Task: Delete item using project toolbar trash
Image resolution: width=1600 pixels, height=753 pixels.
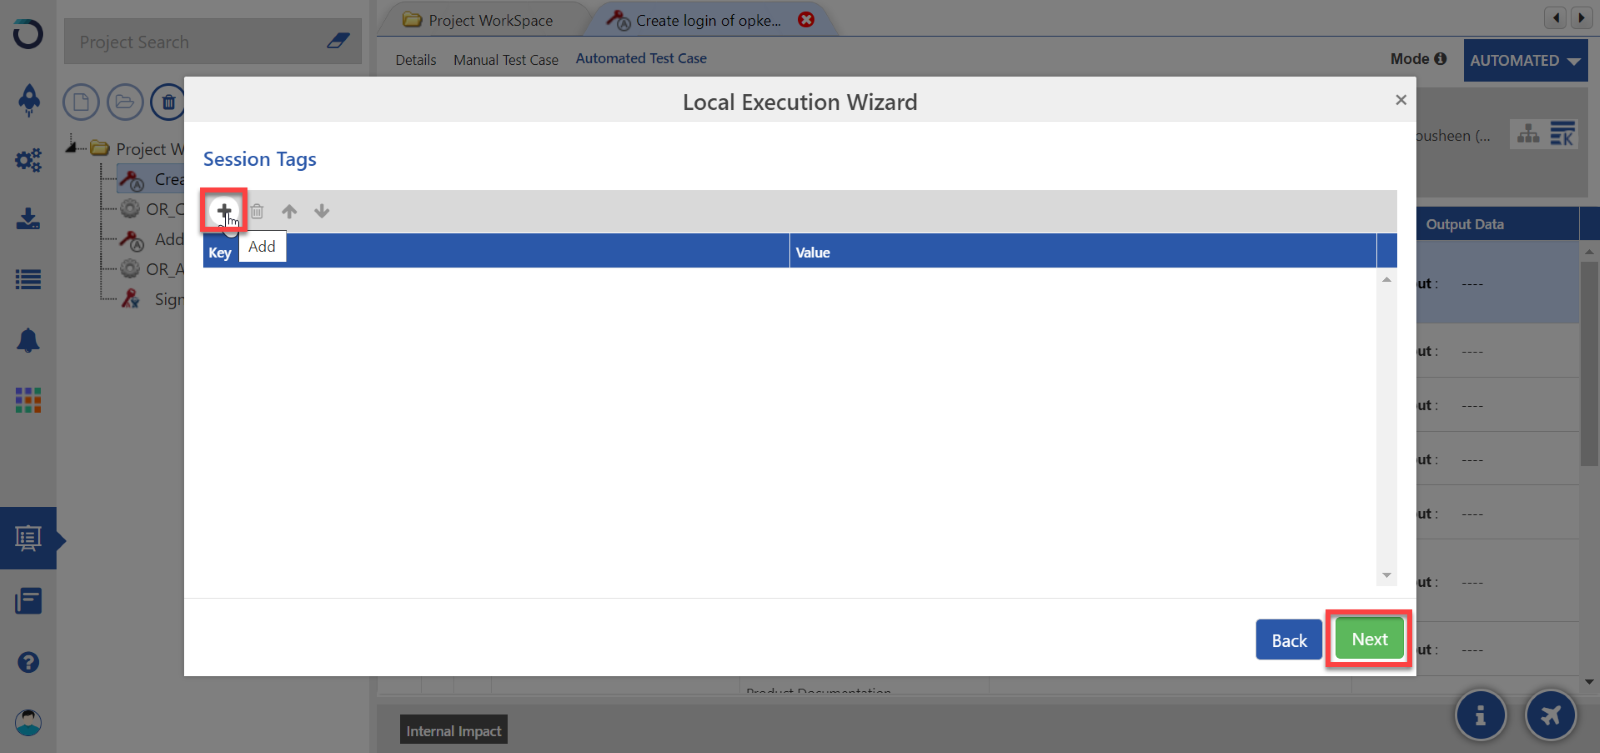Action: click(168, 102)
